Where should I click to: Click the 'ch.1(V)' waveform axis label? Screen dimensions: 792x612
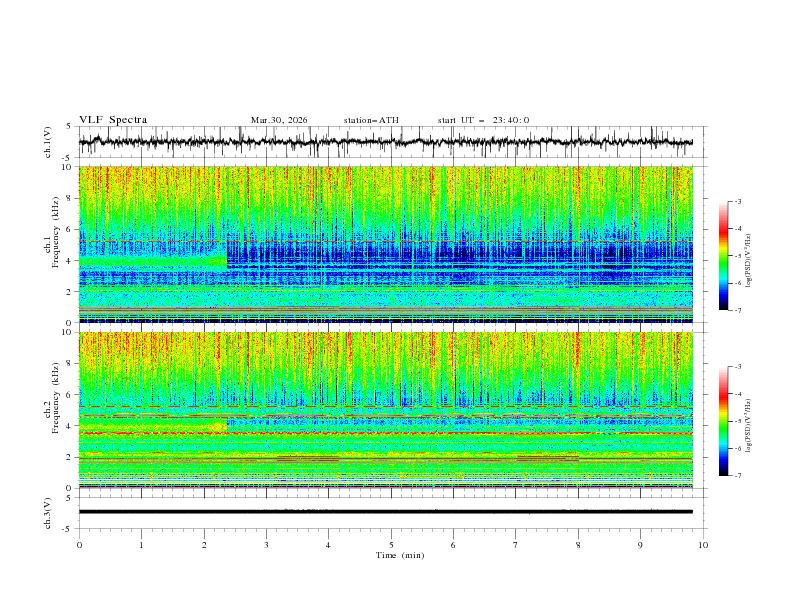pyautogui.click(x=48, y=142)
